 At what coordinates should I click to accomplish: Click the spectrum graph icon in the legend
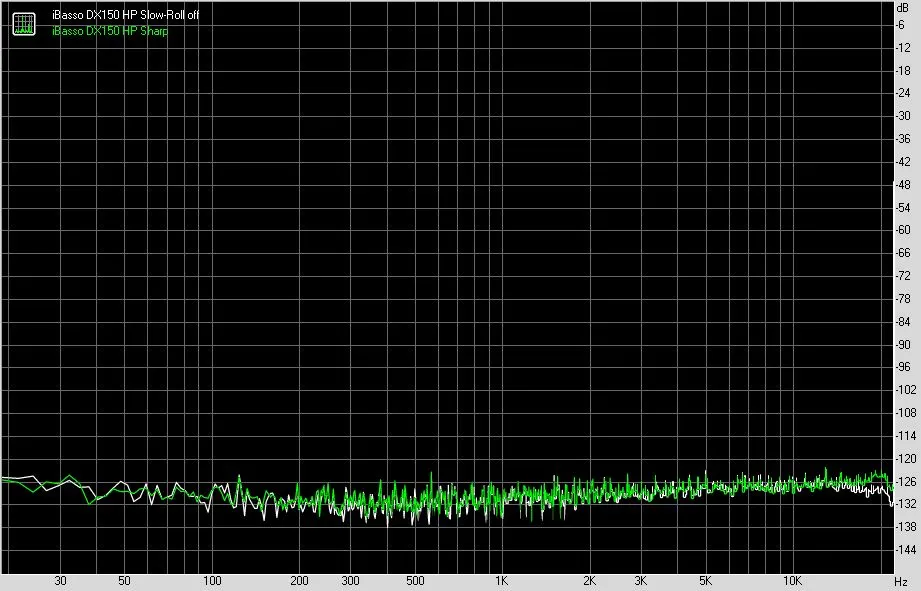pos(24,24)
